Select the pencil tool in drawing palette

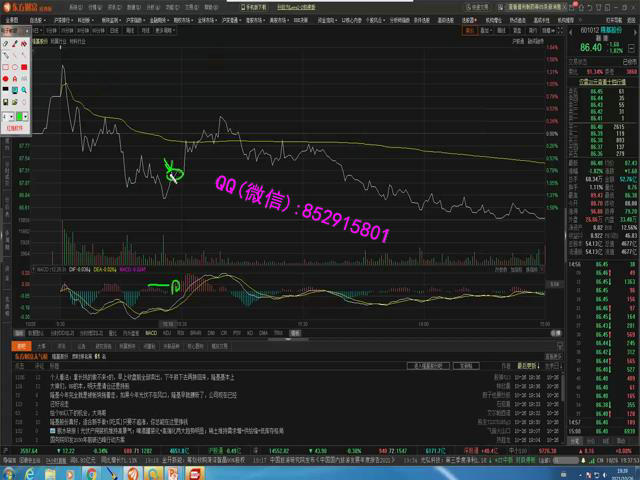click(x=7, y=43)
